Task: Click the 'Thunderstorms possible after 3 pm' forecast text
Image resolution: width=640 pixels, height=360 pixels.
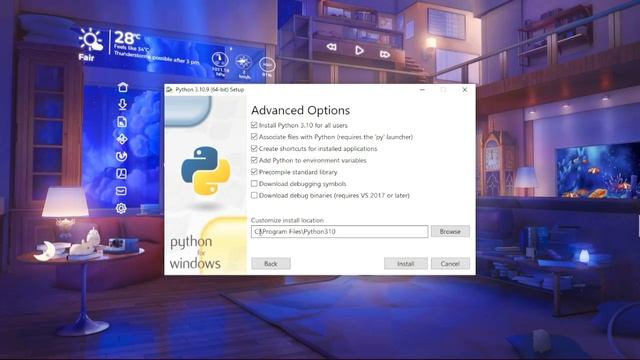Action: tap(157, 58)
